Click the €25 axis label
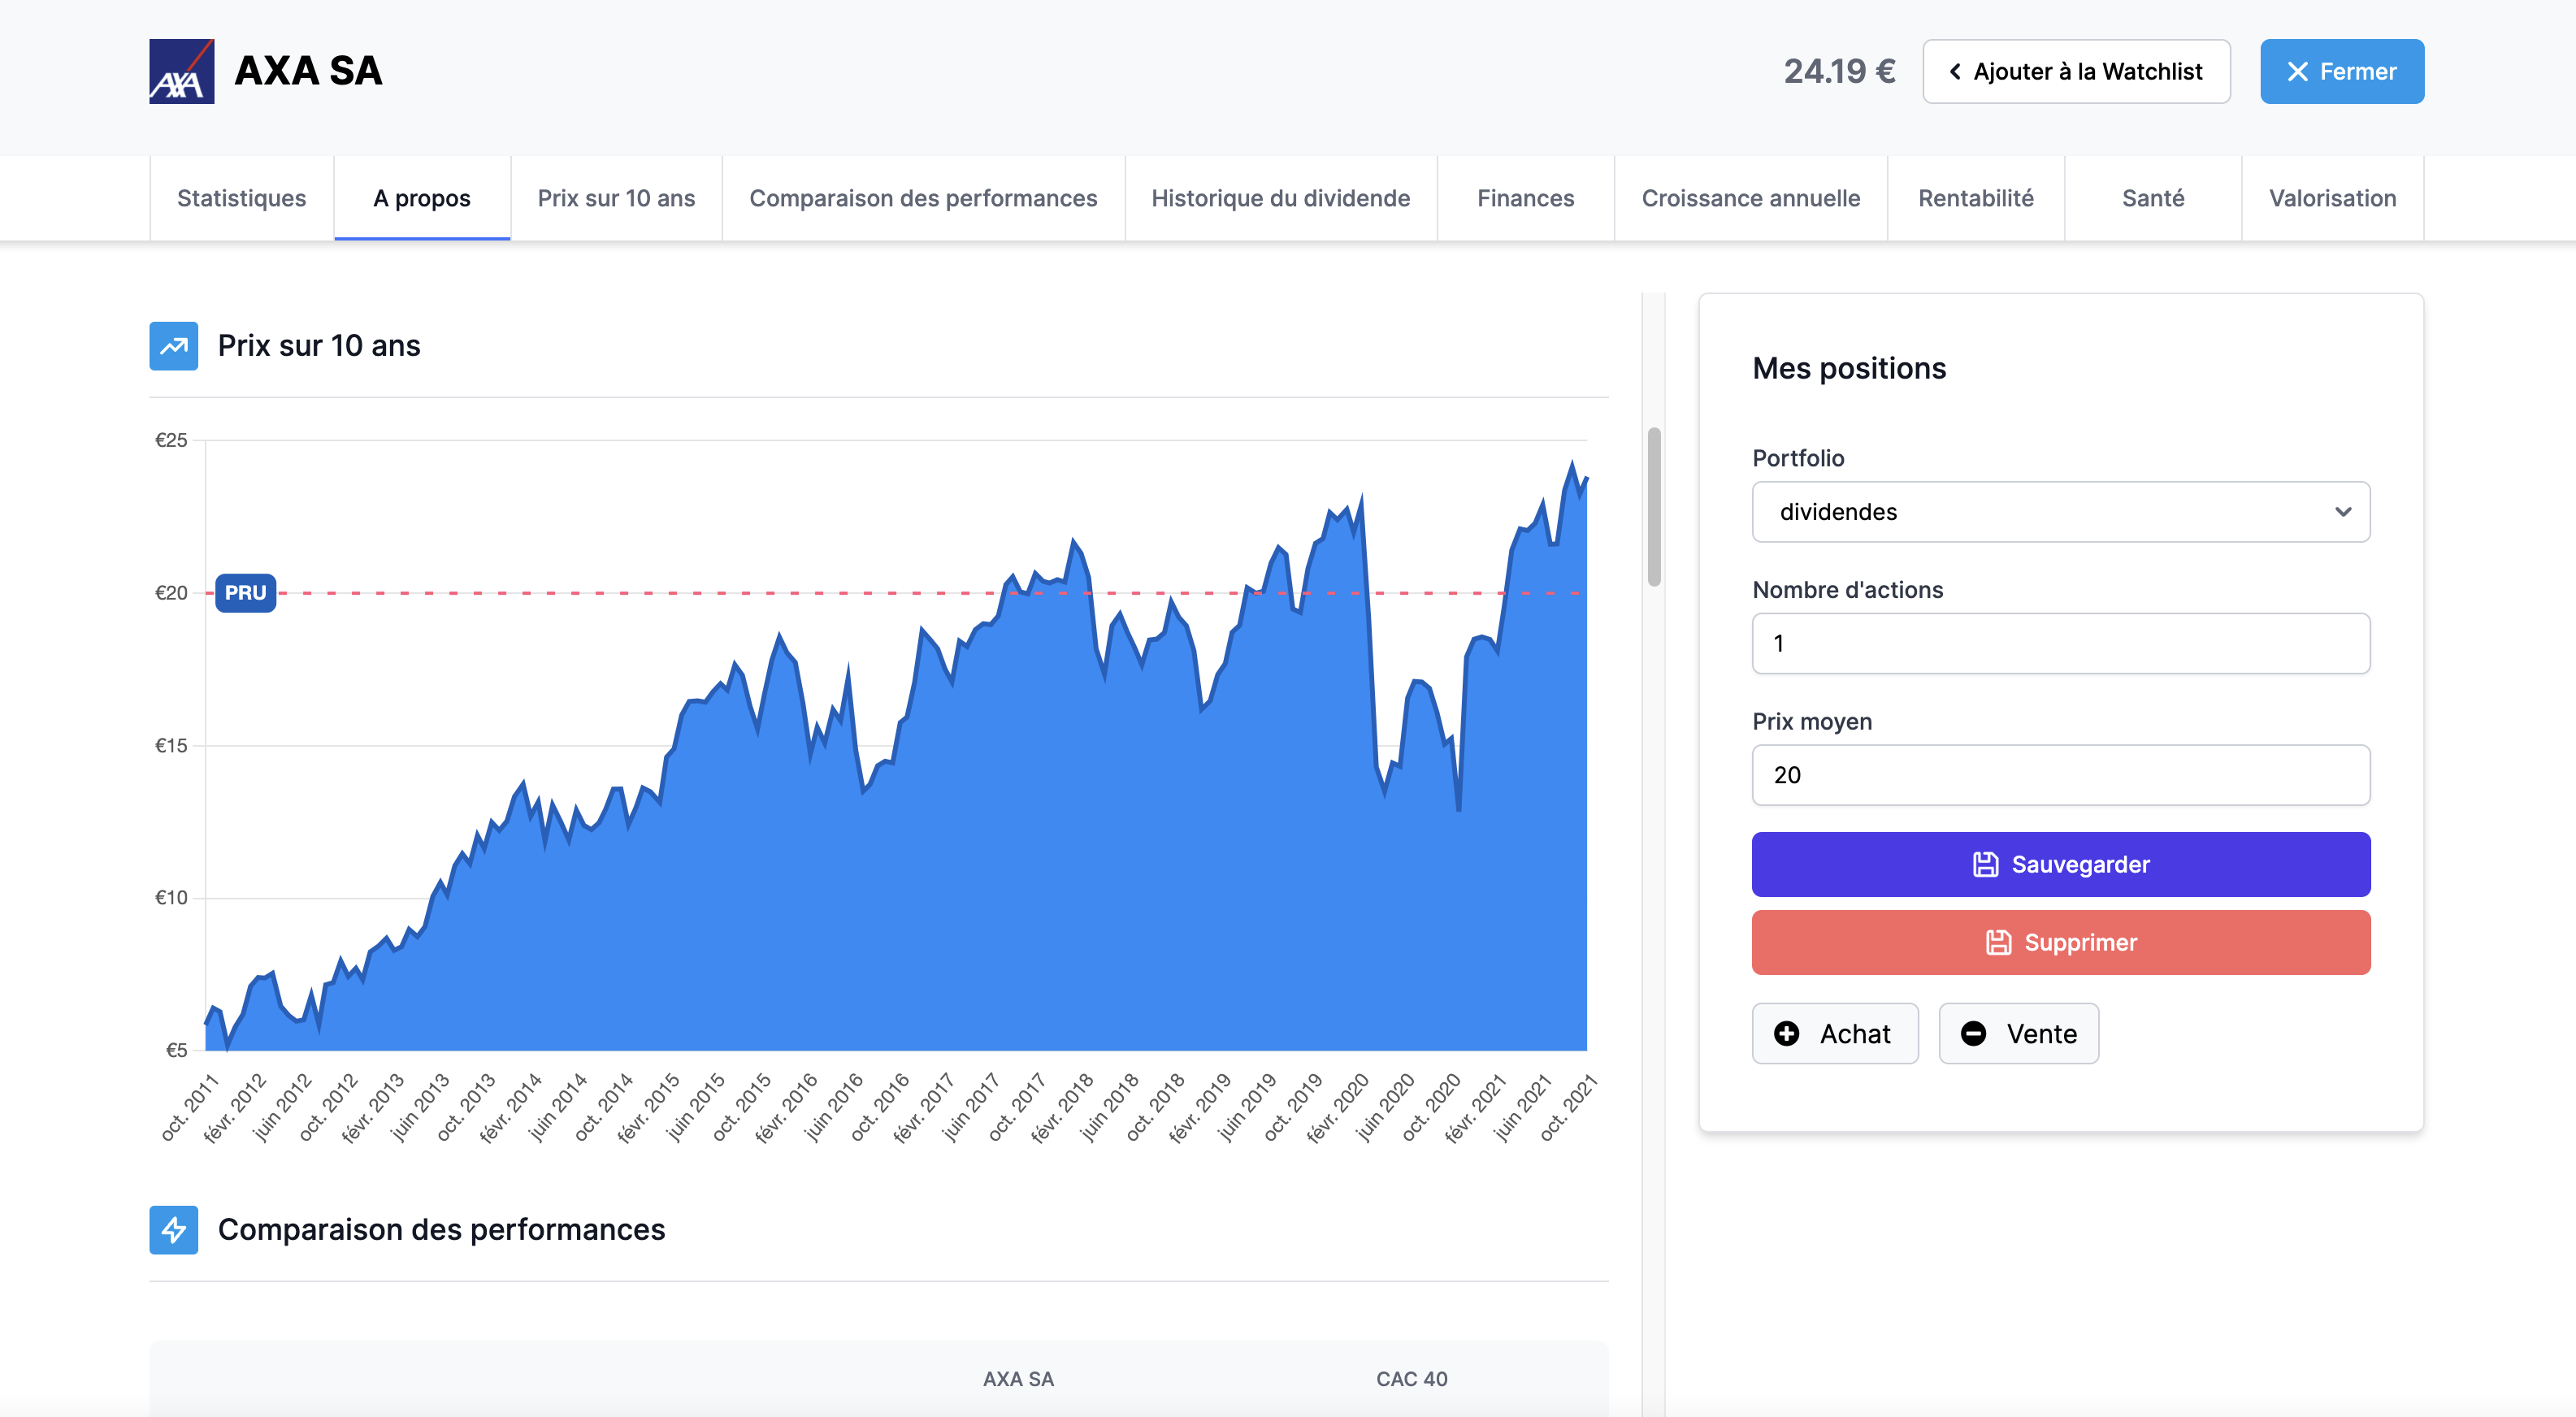 171,440
